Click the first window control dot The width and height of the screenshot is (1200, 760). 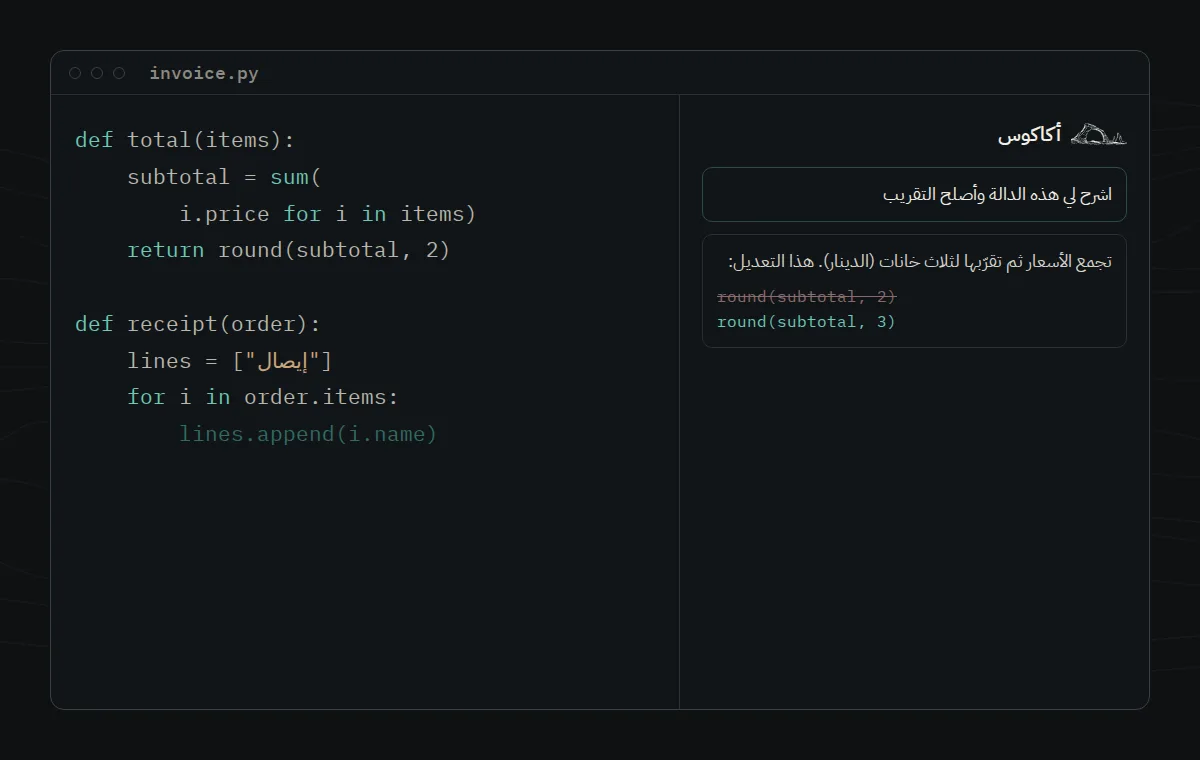click(x=75, y=73)
